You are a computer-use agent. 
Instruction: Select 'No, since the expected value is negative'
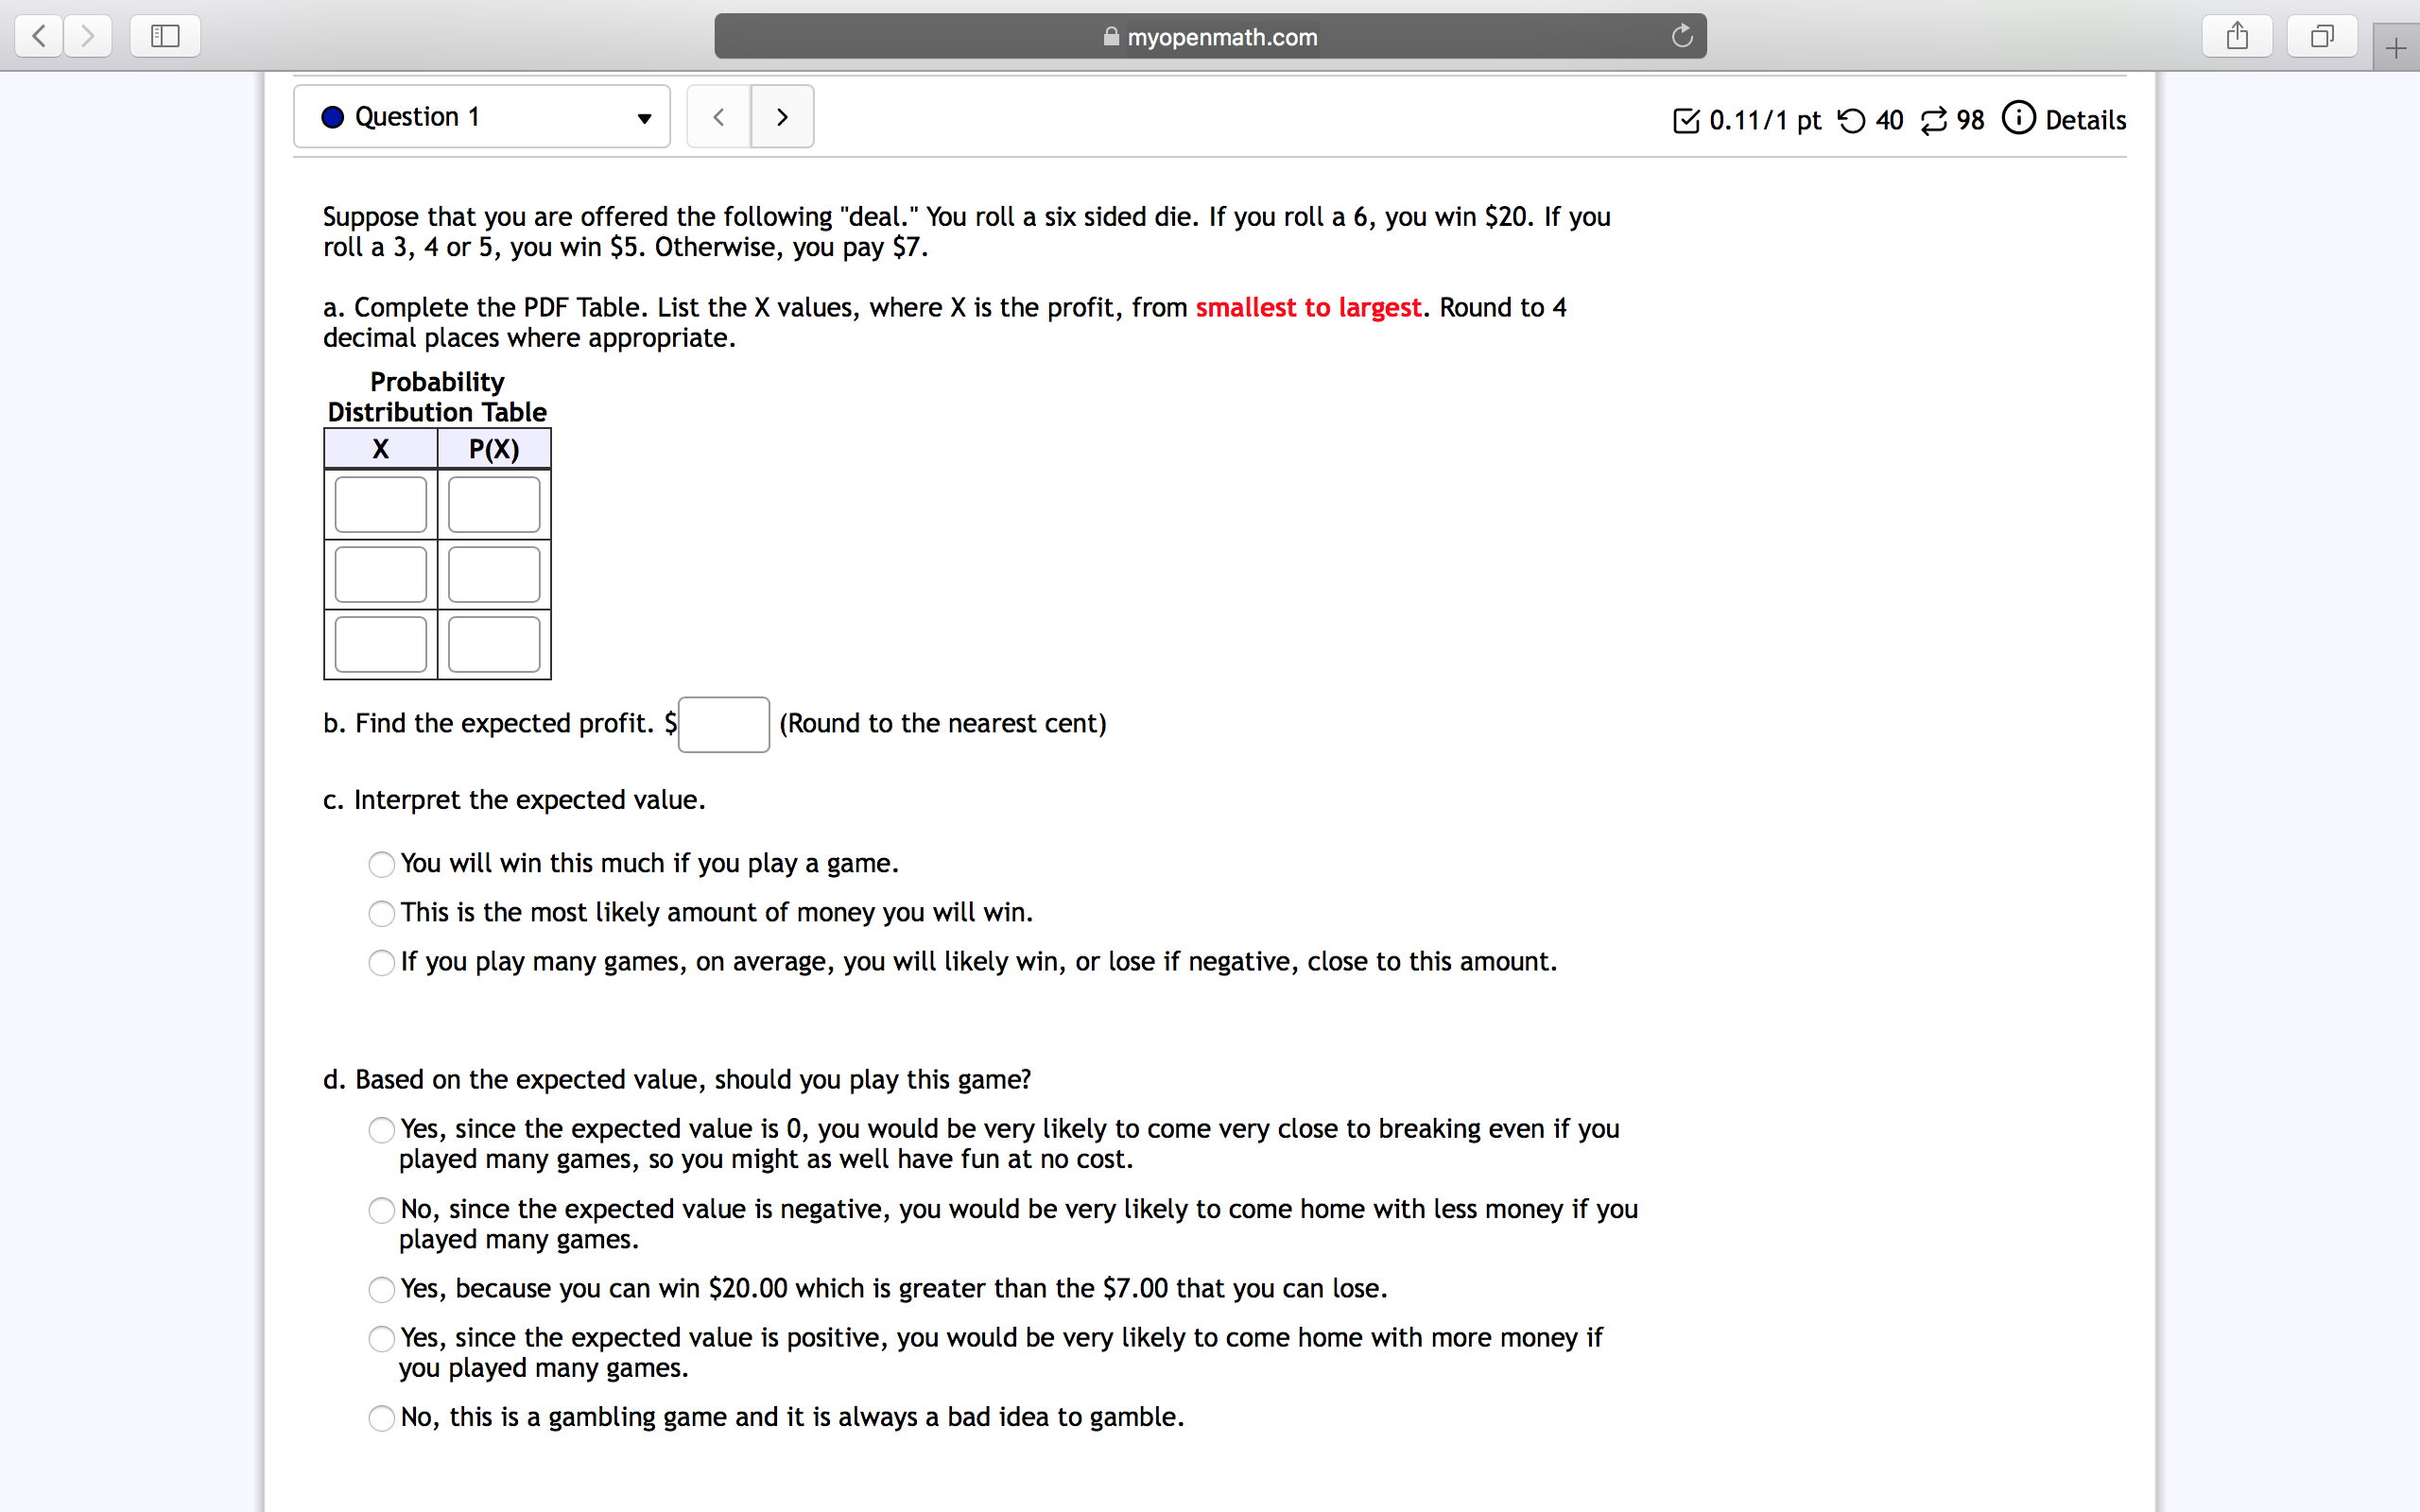(x=380, y=1210)
